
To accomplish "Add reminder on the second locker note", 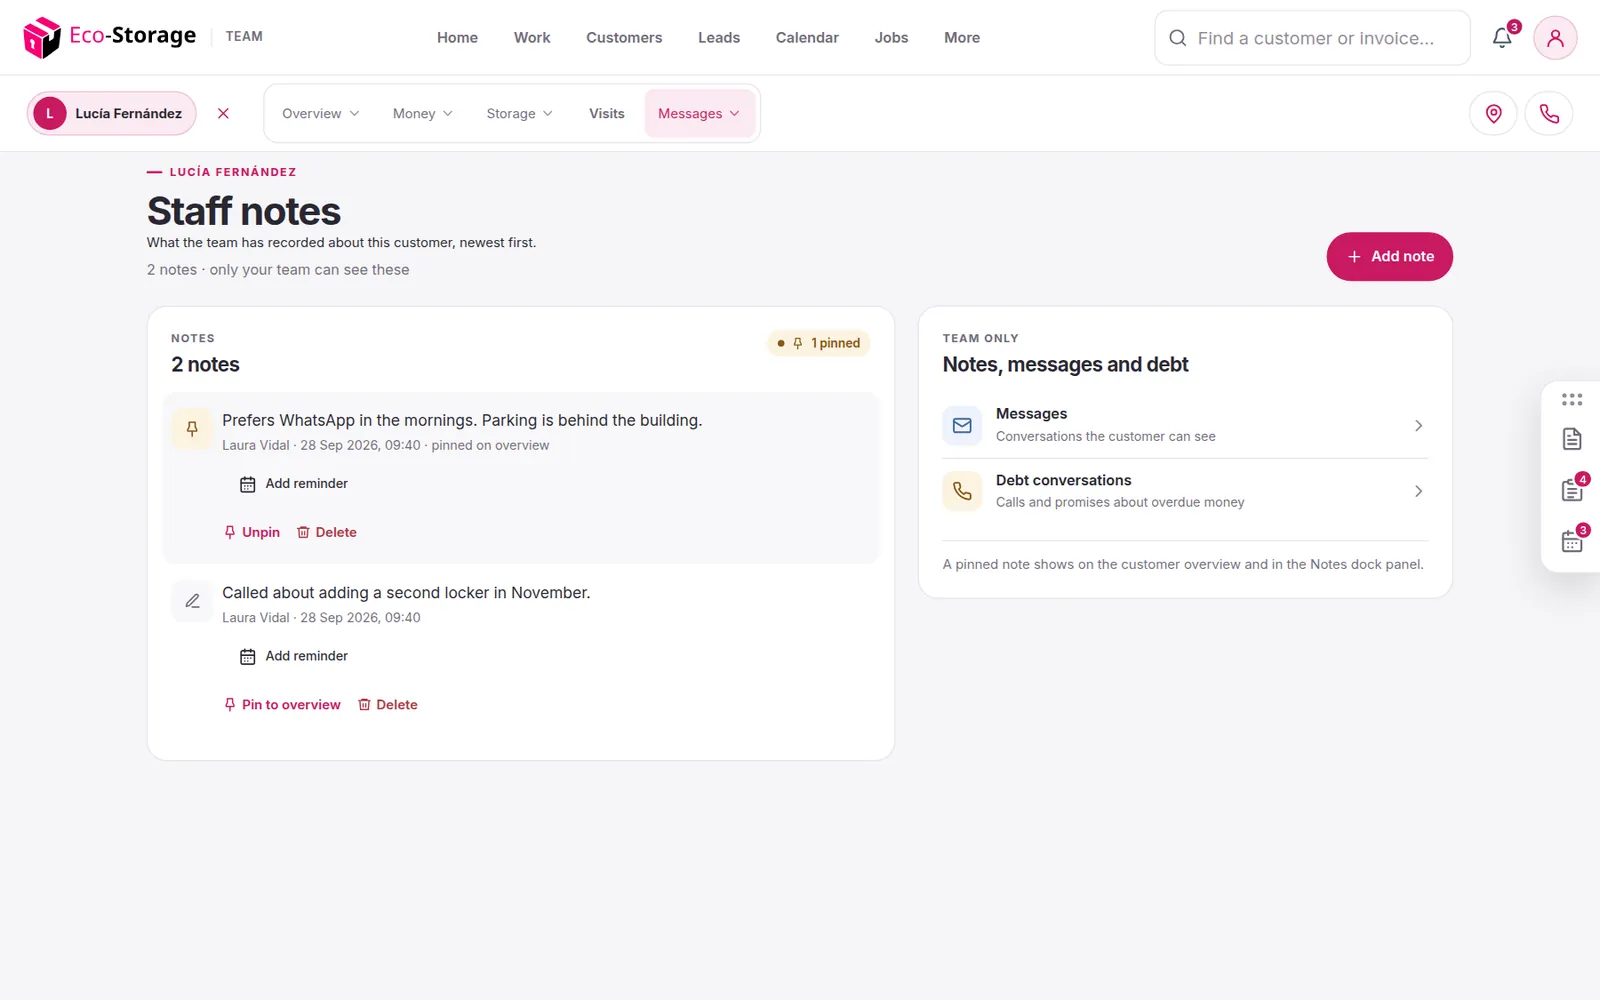I will [x=294, y=656].
